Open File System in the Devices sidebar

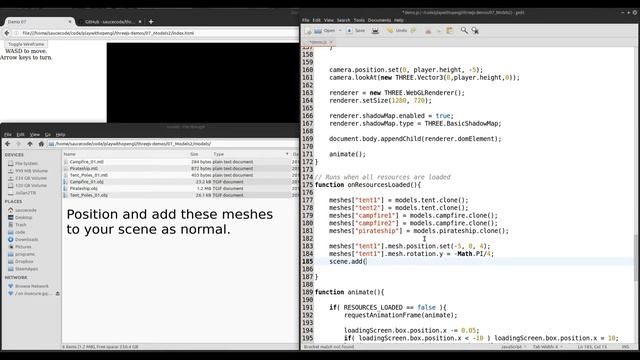tap(26, 163)
